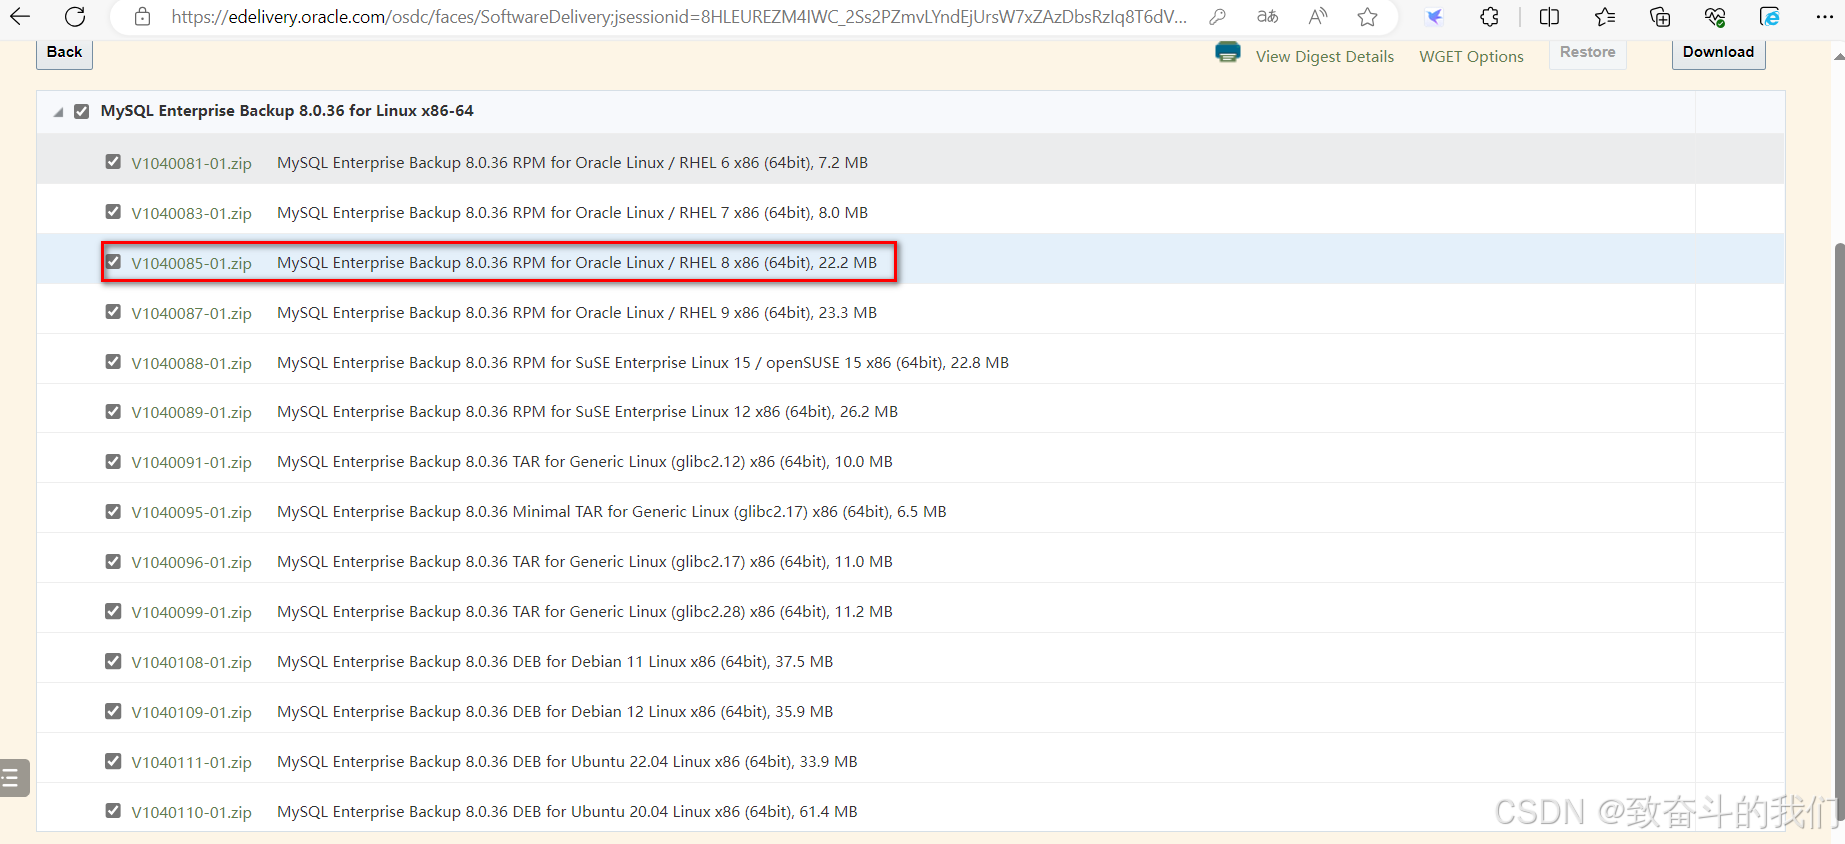Open the password key icon in address bar
Image resolution: width=1845 pixels, height=844 pixels.
point(1217,16)
